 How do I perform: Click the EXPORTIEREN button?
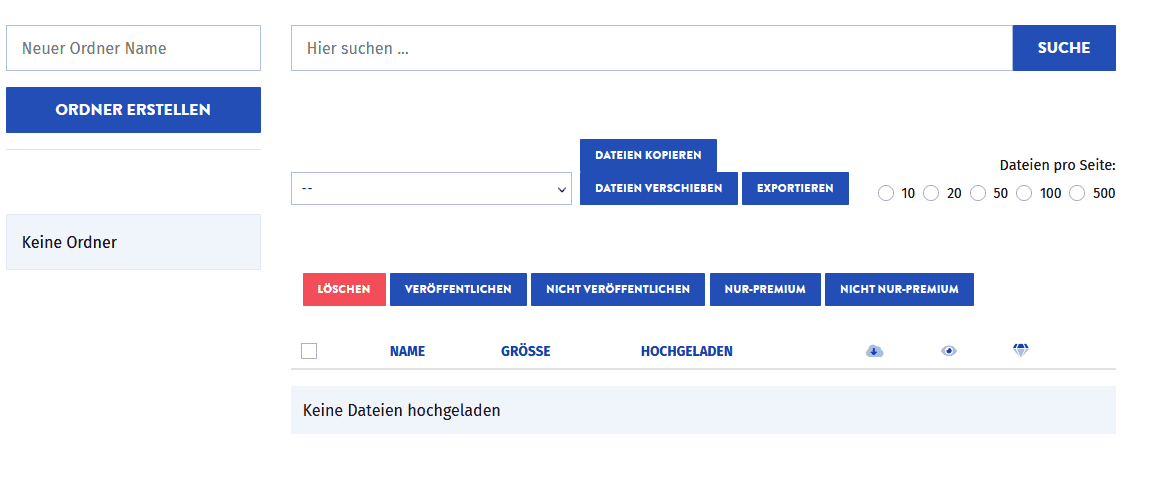(x=795, y=188)
